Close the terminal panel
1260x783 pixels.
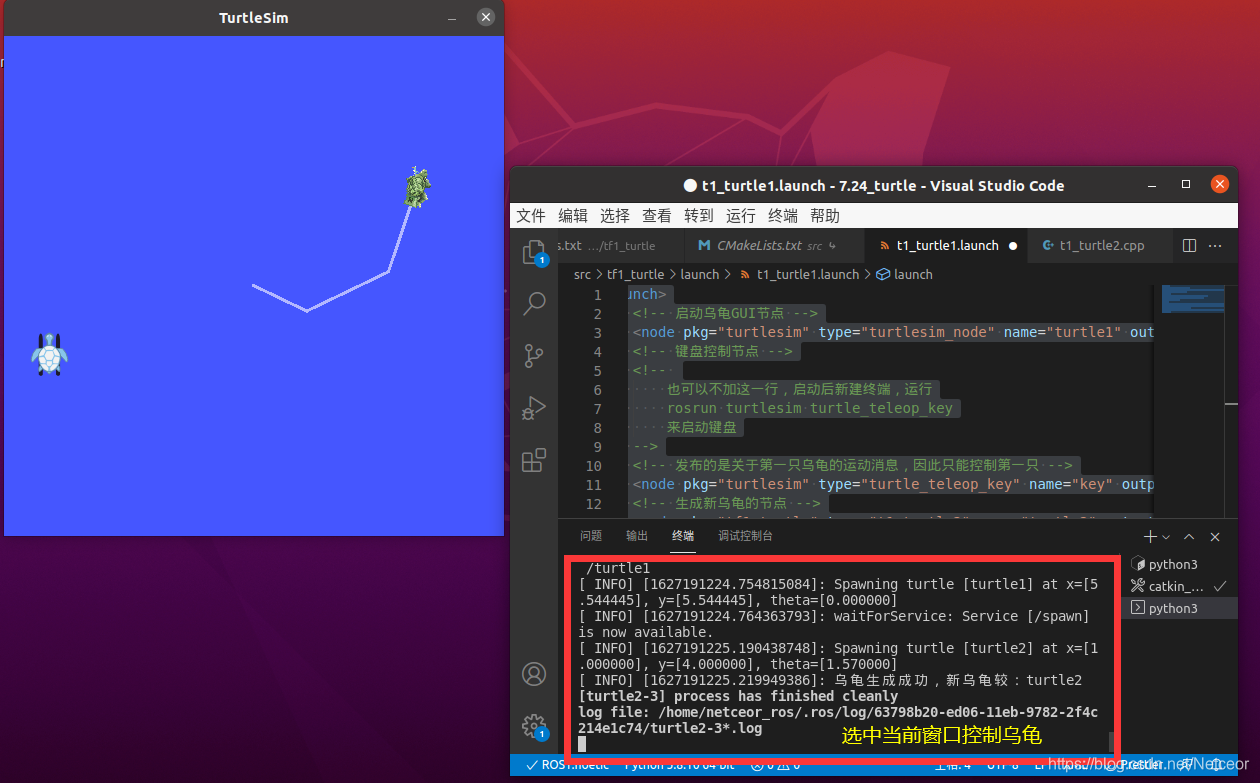[x=1215, y=537]
